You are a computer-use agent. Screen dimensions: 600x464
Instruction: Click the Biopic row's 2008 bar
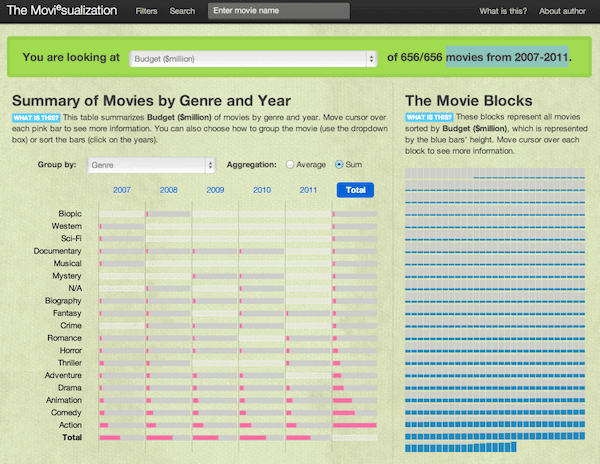[147, 214]
